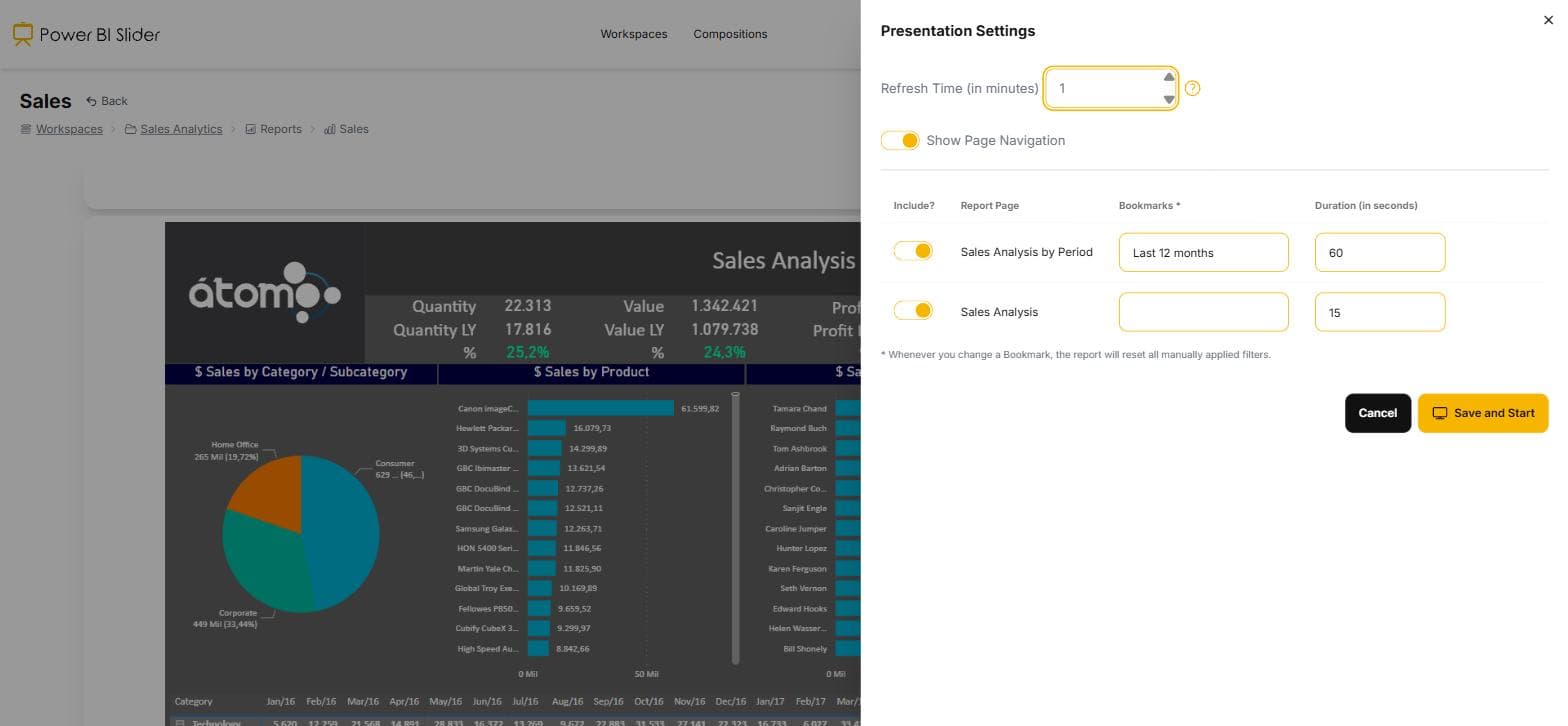Image resolution: width=1568 pixels, height=726 pixels.
Task: Click the duration field showing 15
Action: point(1380,312)
